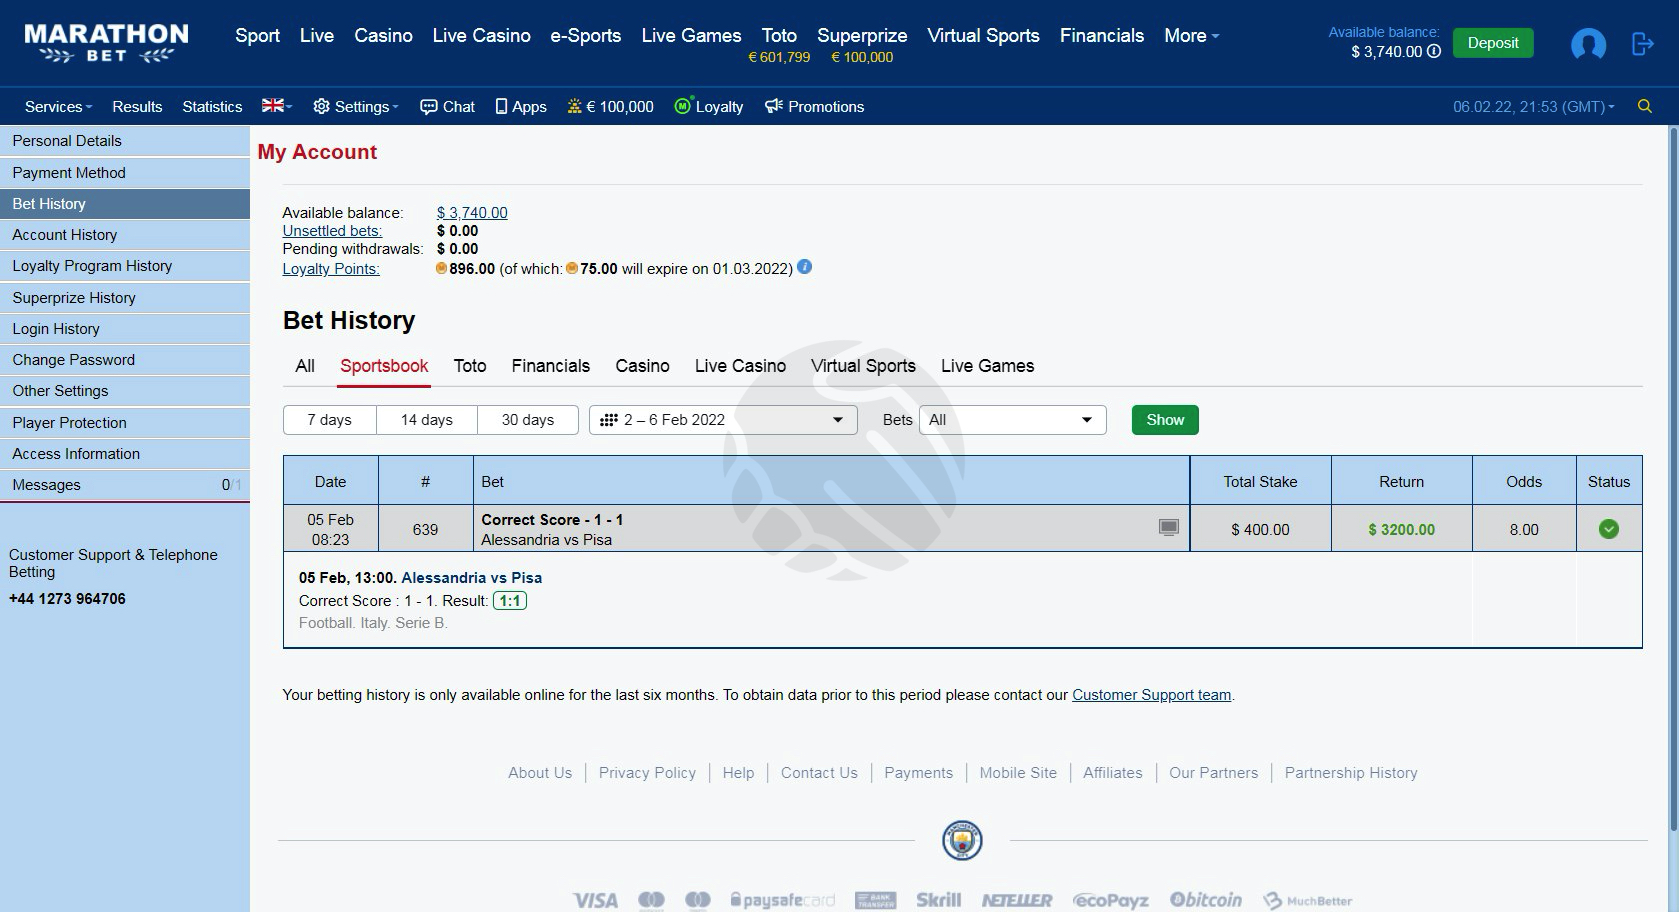Open Sport in the top navigation
Image resolution: width=1679 pixels, height=912 pixels.
257,35
